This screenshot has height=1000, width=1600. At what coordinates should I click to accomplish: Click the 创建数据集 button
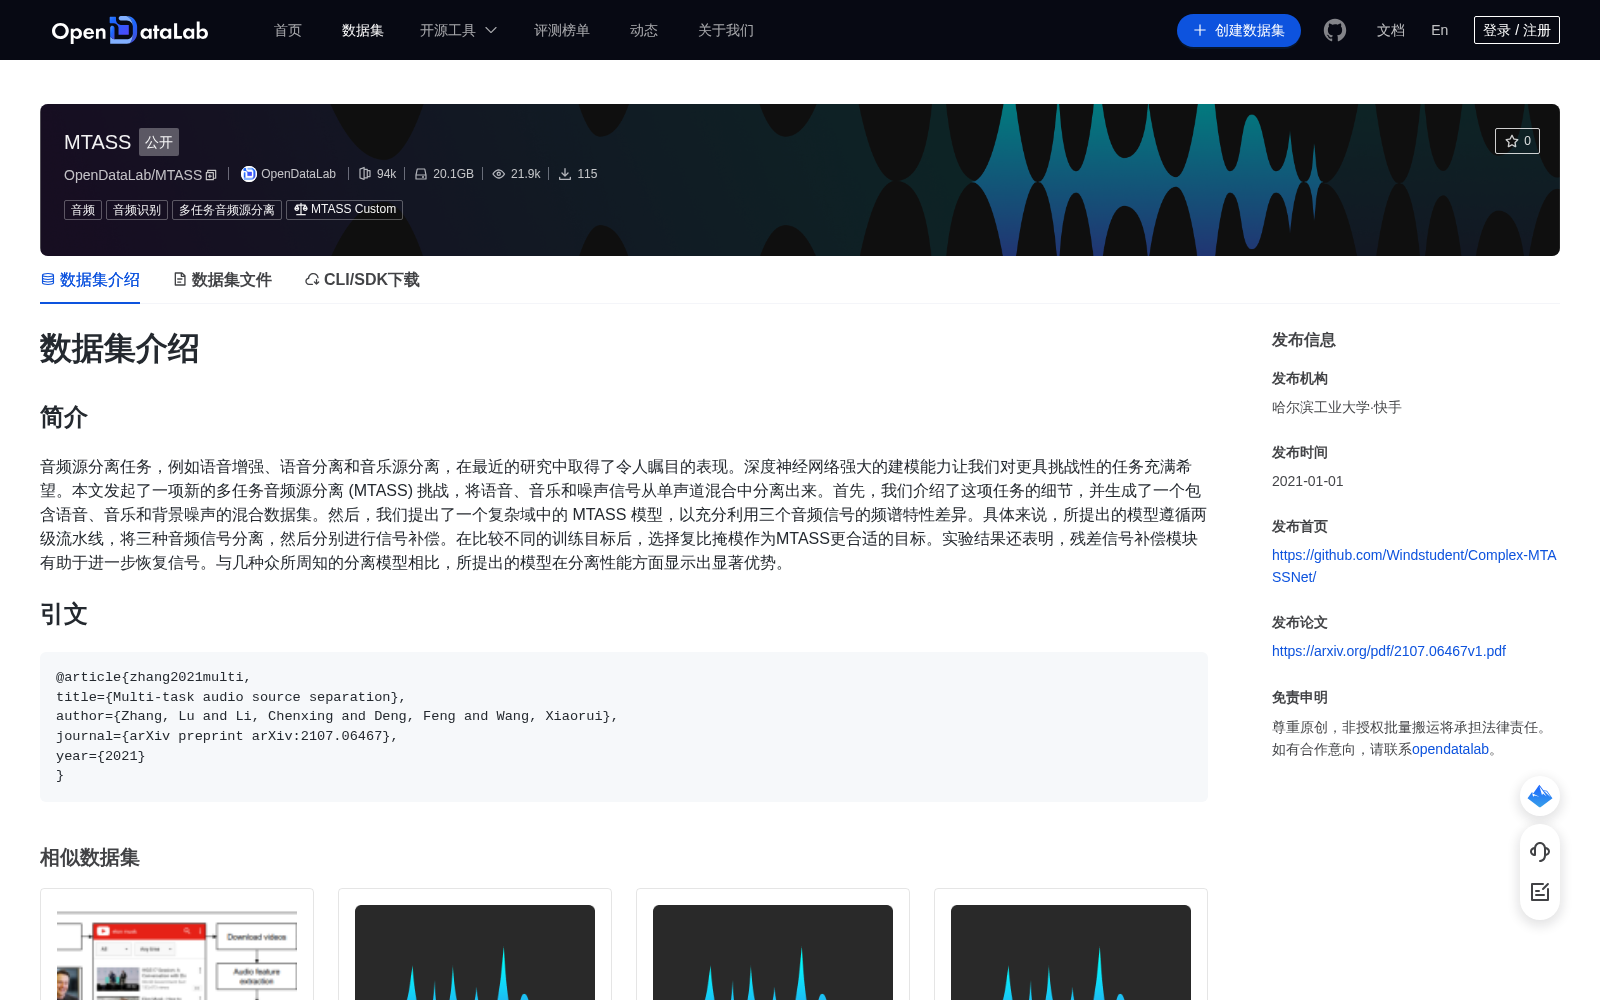1239,30
